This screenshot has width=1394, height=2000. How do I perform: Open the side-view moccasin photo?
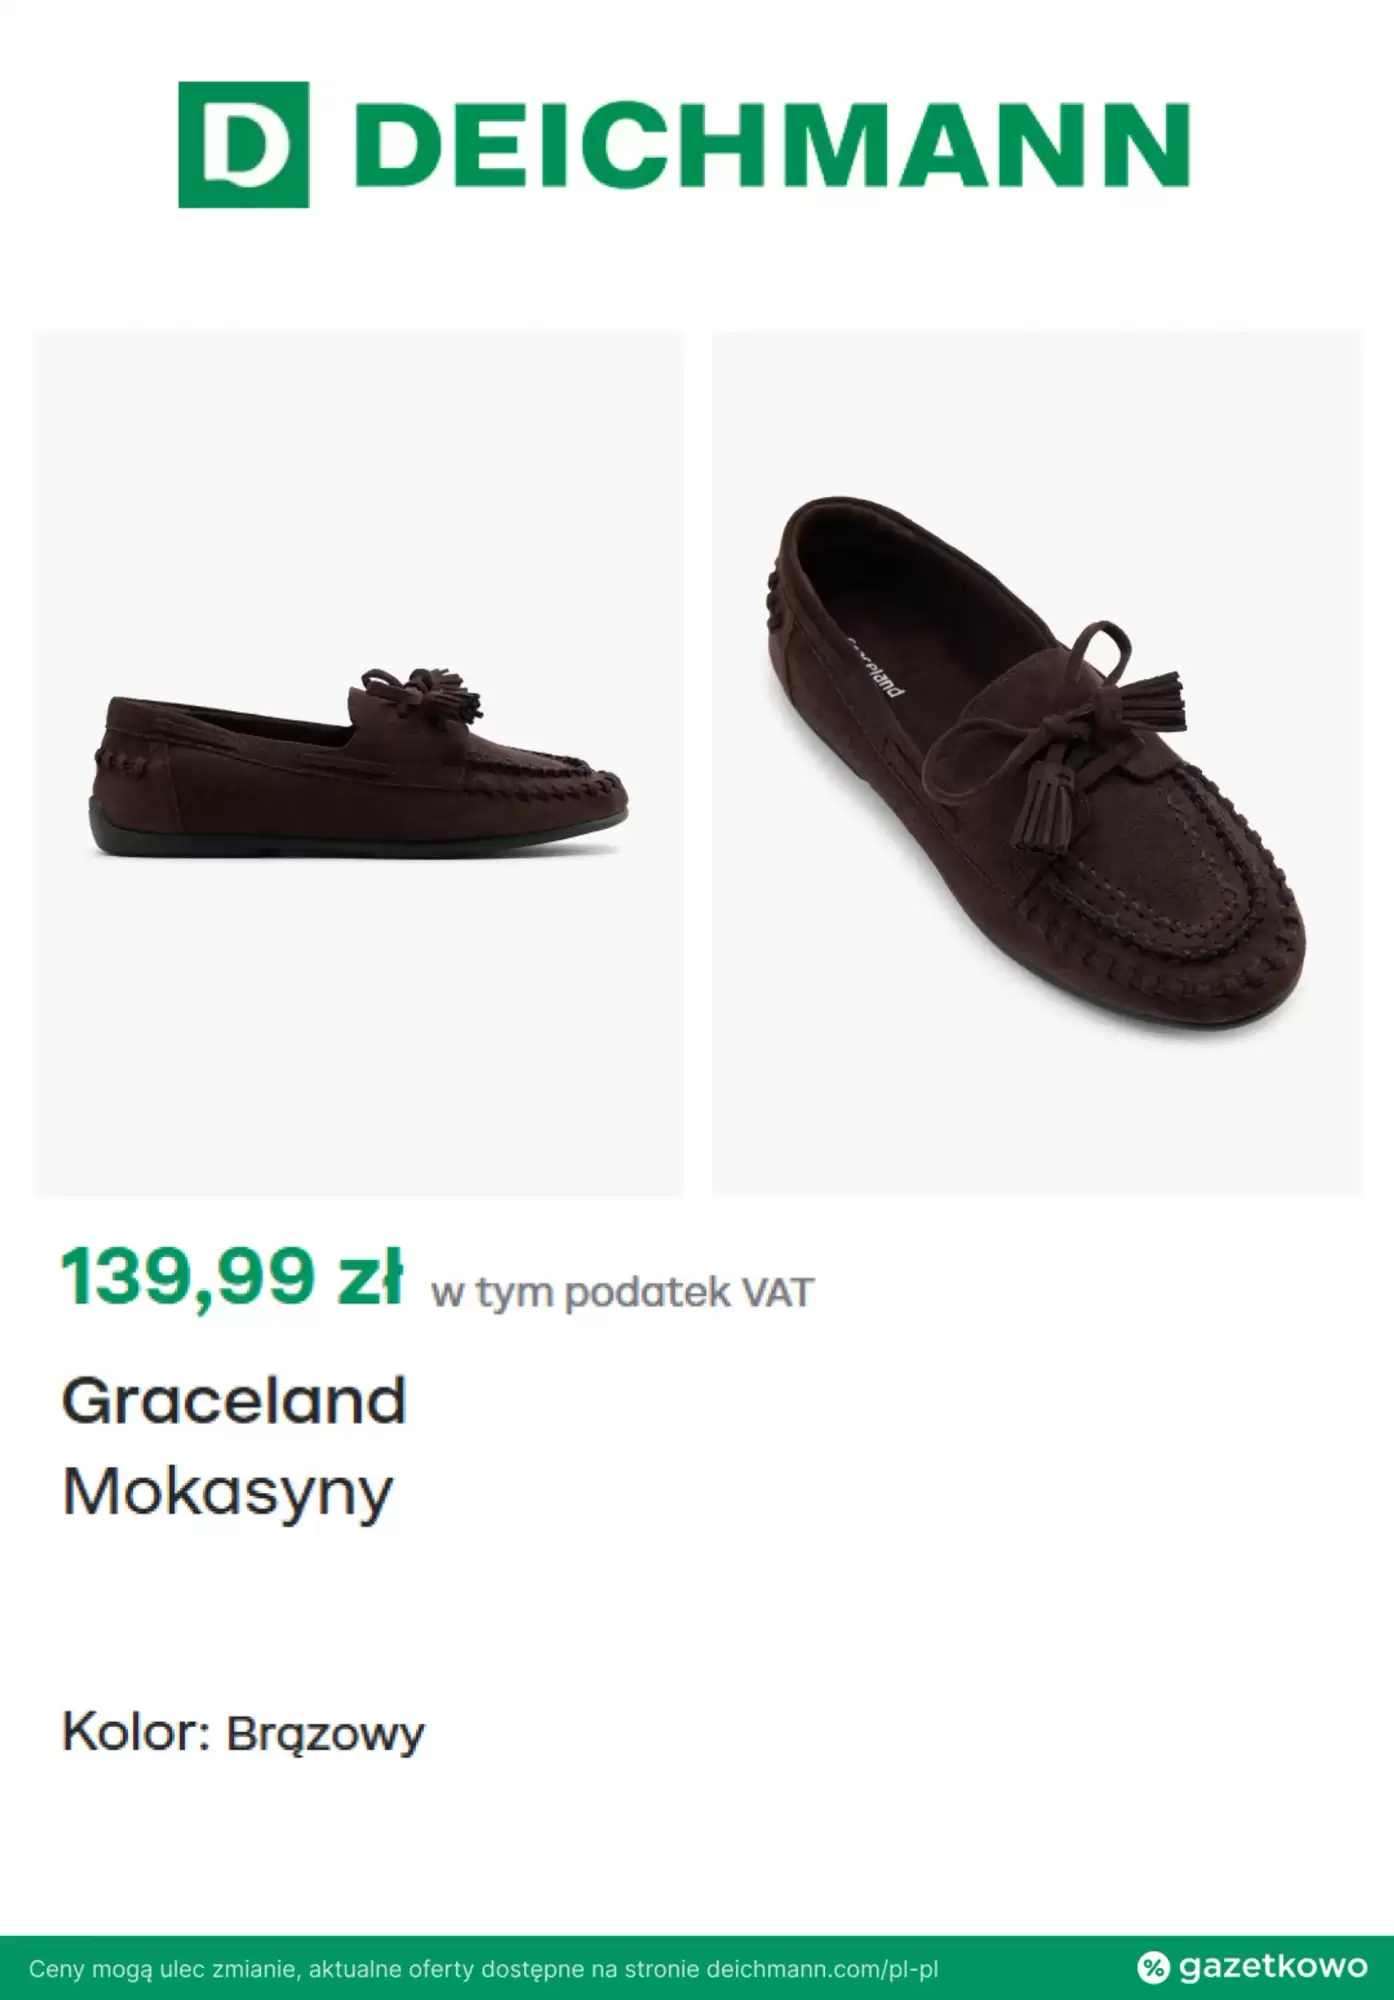(359, 762)
